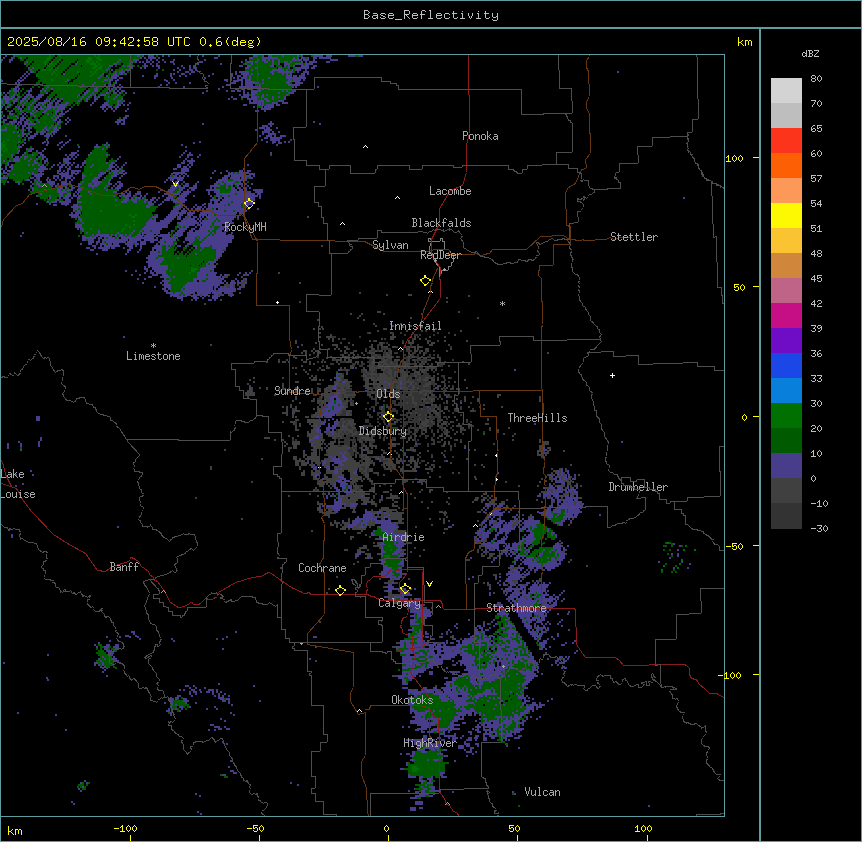Click the Drumheller label
The image size is (862, 842).
pos(638,487)
